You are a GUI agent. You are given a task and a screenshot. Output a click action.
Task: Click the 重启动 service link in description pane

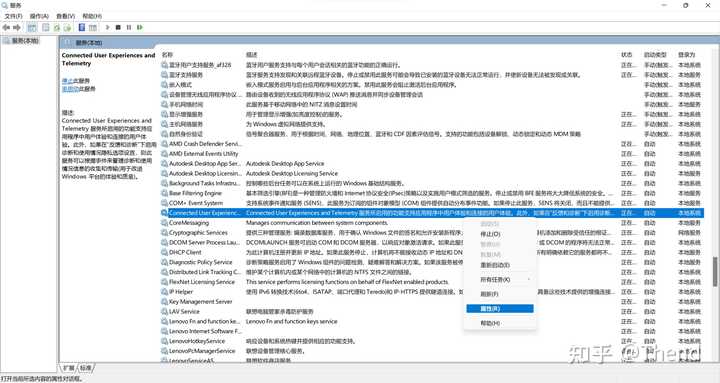pos(70,89)
